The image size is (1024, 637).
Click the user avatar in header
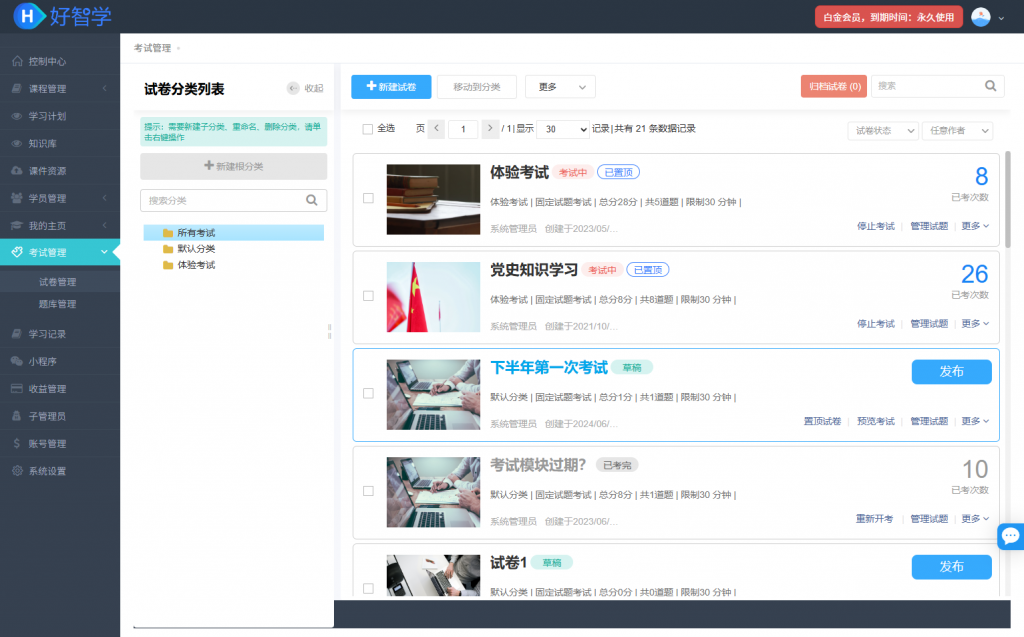[x=981, y=17]
